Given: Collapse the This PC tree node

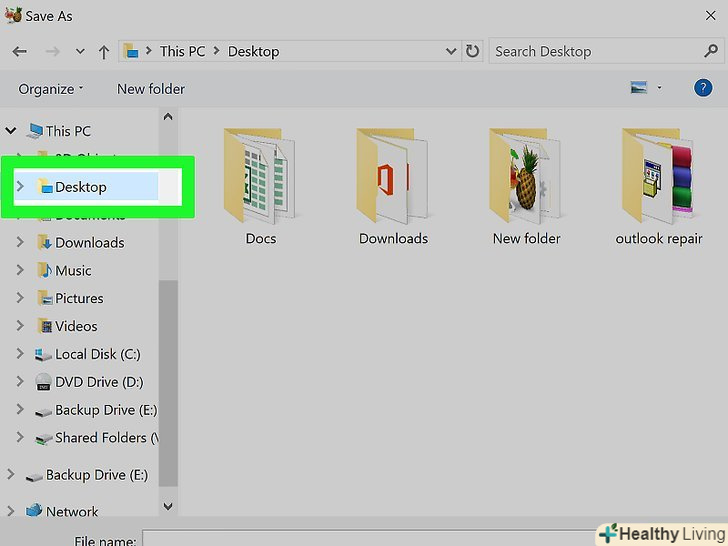Looking at the screenshot, I should [11, 131].
